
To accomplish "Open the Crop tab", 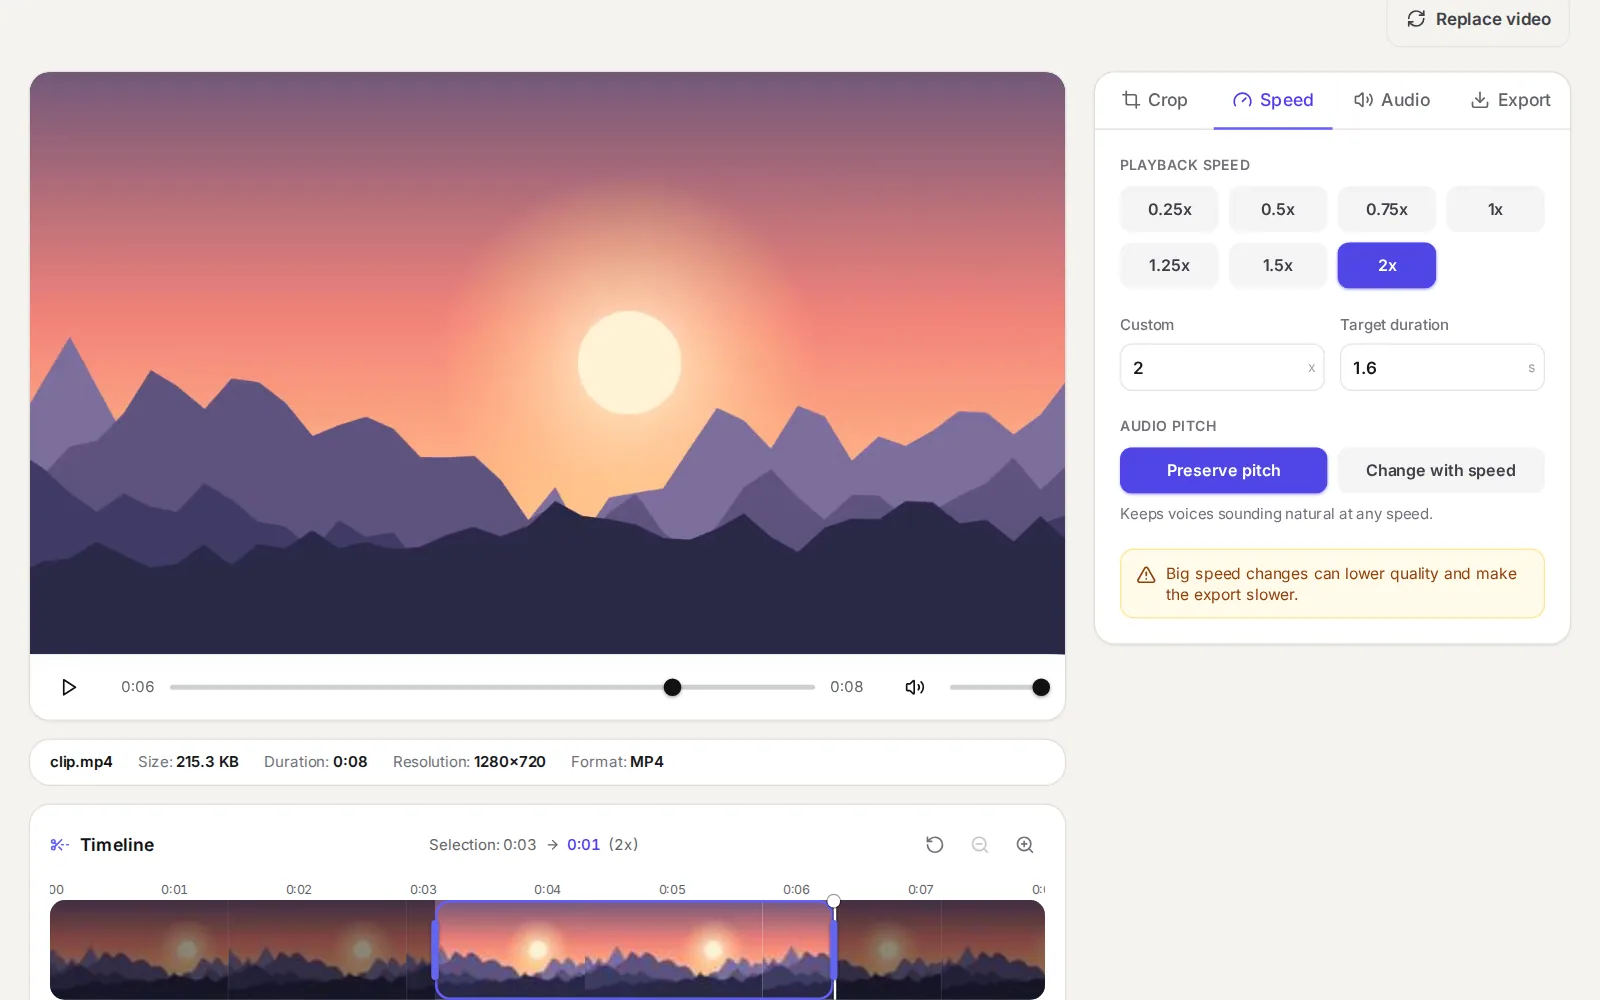I will point(1155,100).
